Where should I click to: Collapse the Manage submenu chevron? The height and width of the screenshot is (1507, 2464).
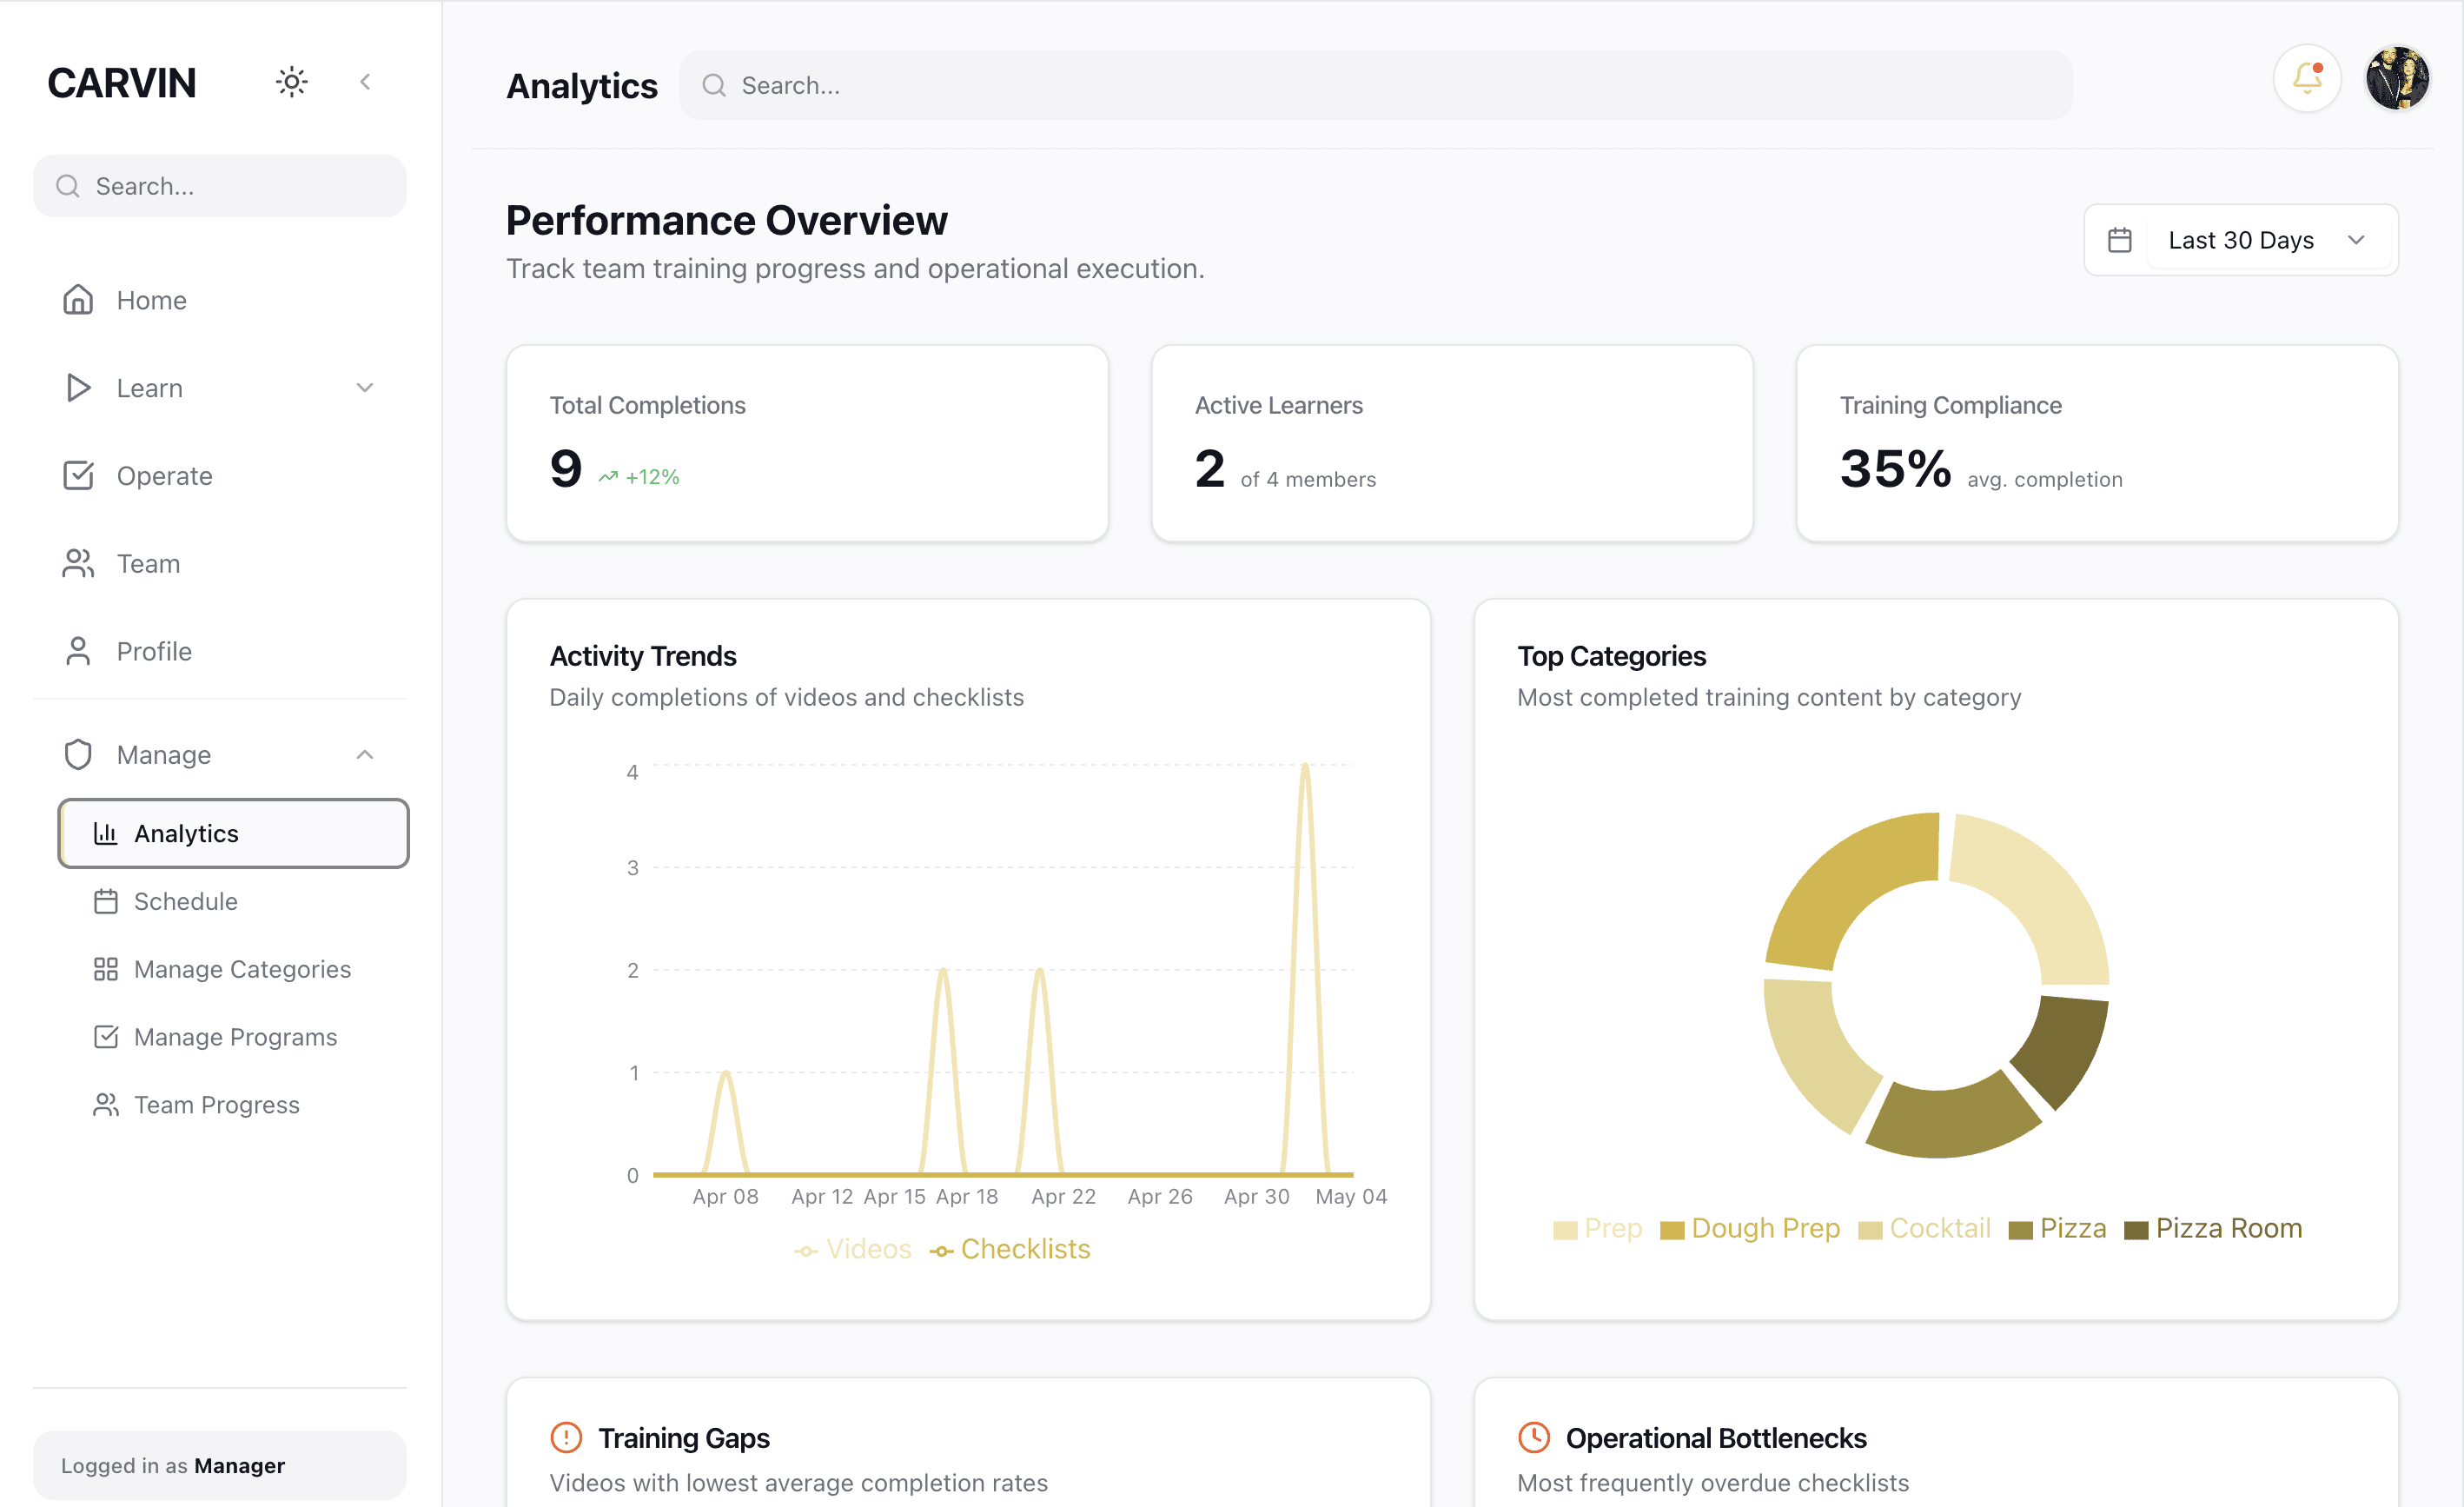click(365, 755)
